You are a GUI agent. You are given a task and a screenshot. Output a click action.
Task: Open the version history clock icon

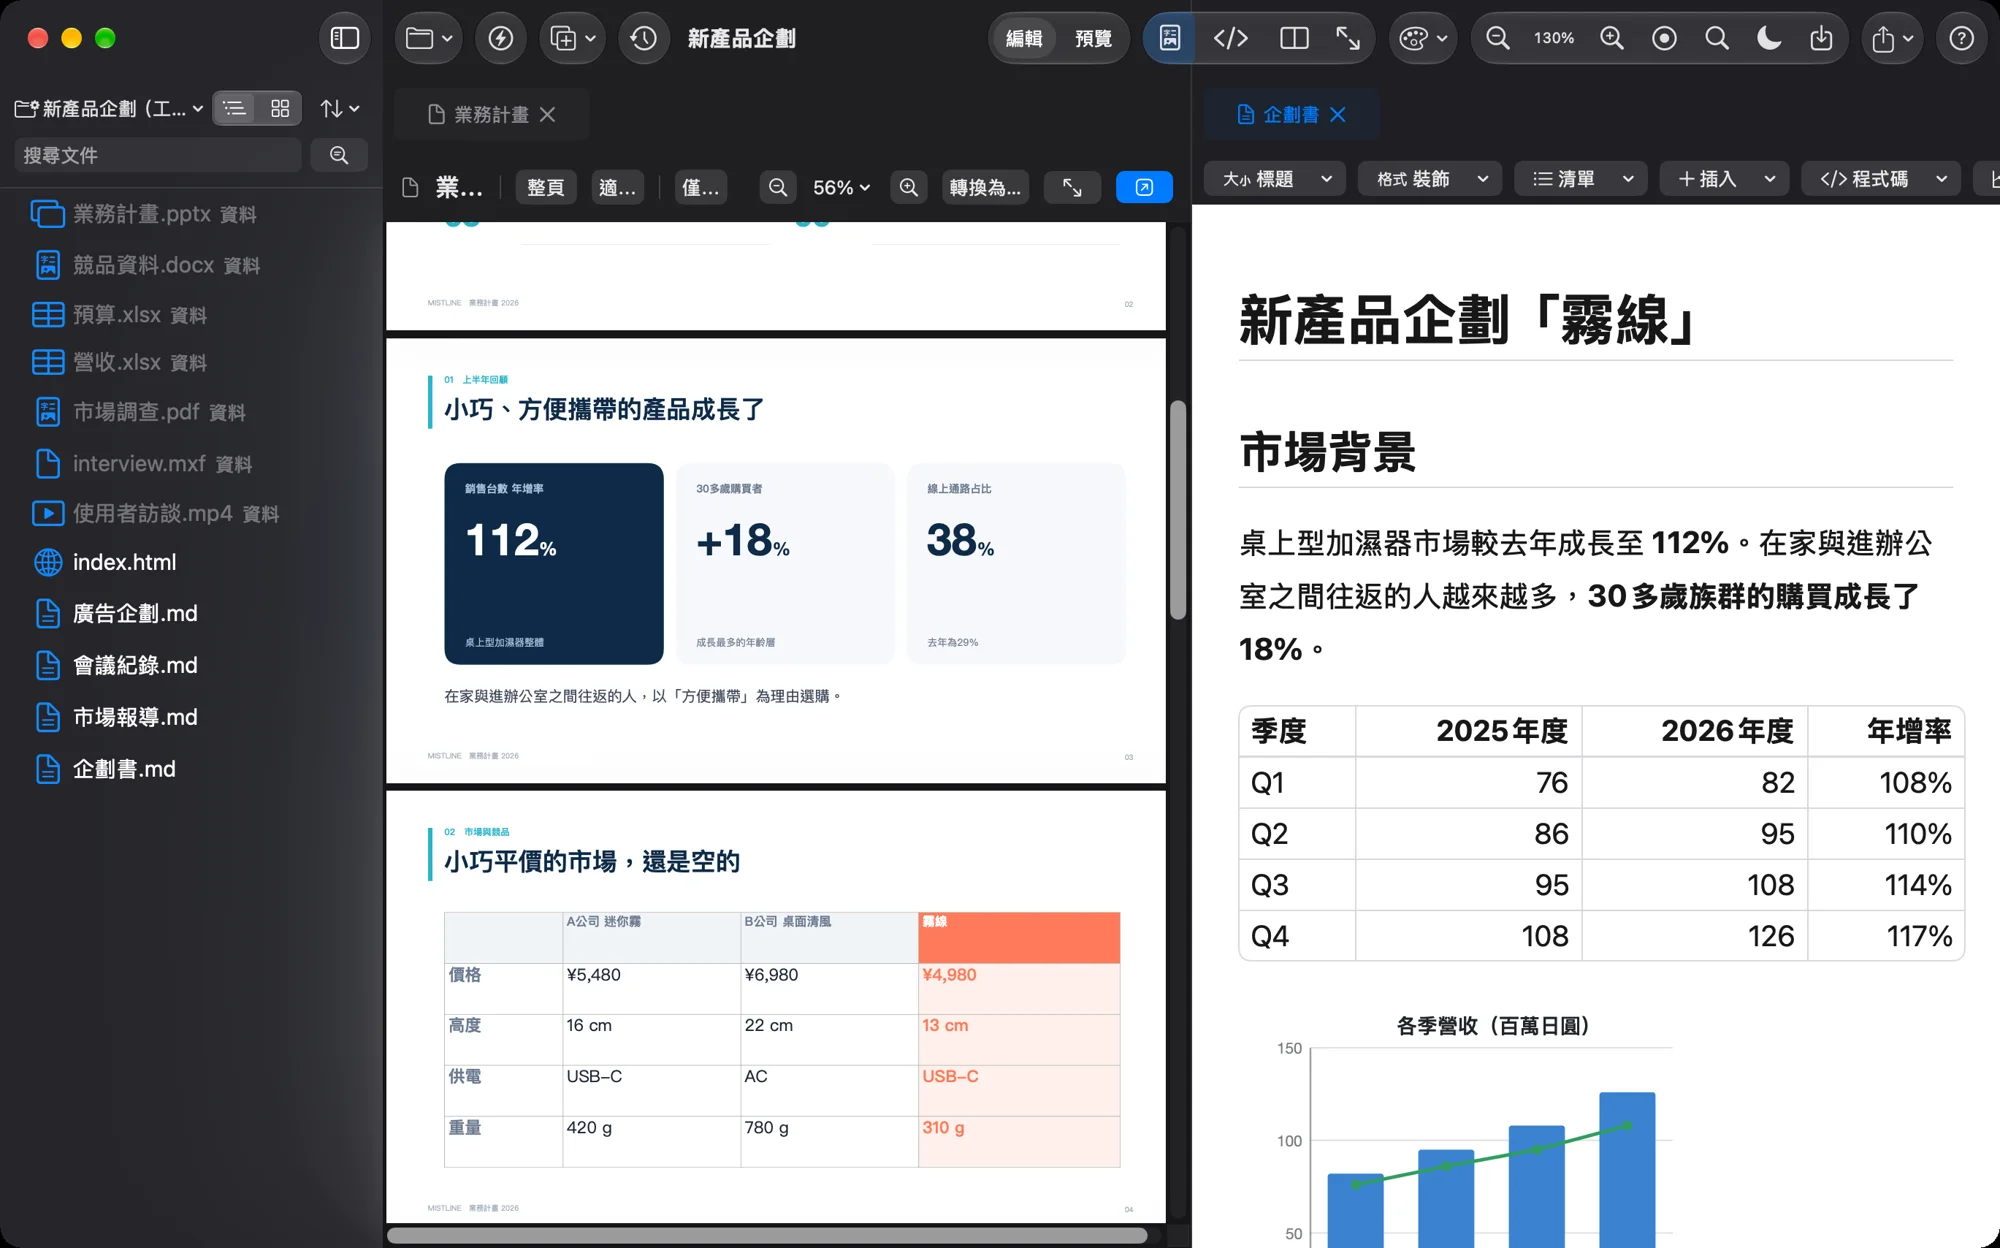tap(644, 38)
